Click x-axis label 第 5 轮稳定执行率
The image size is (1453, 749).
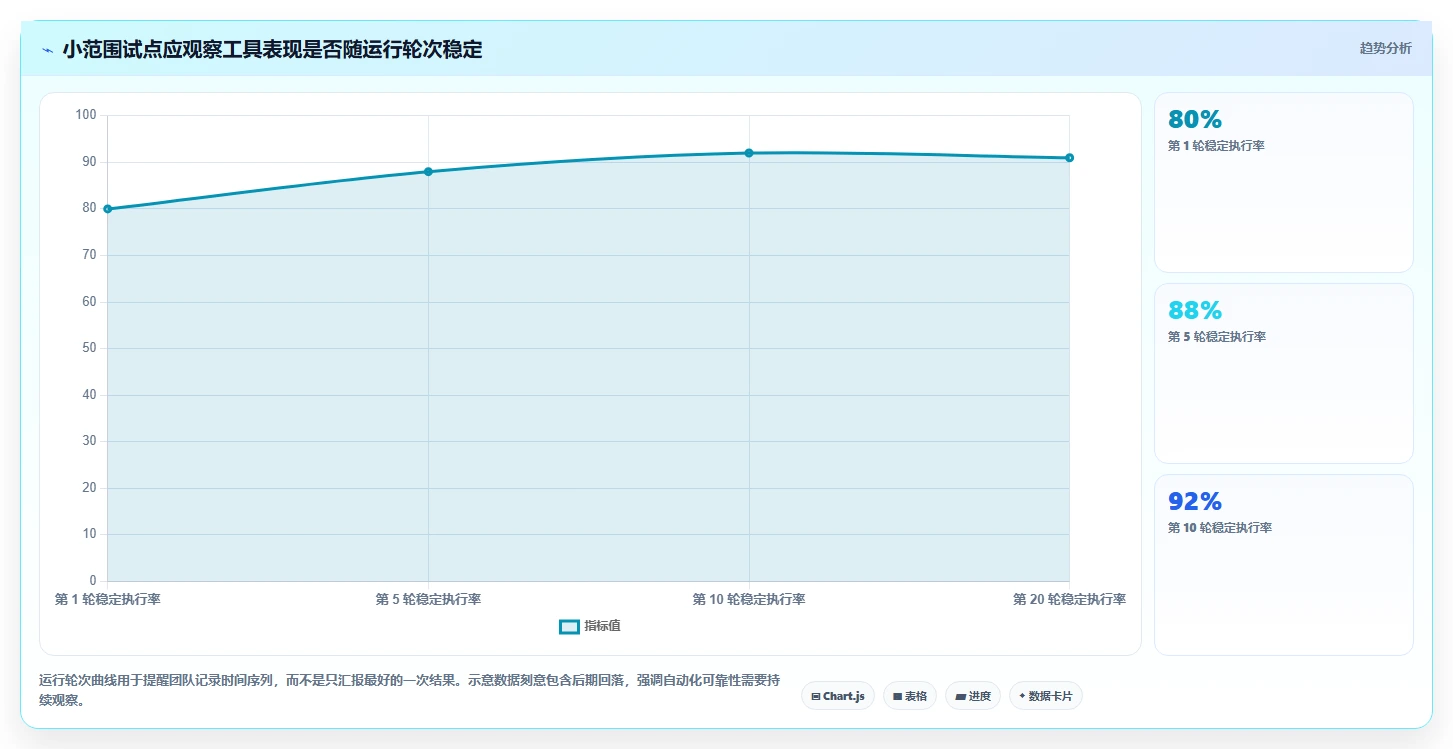428,600
